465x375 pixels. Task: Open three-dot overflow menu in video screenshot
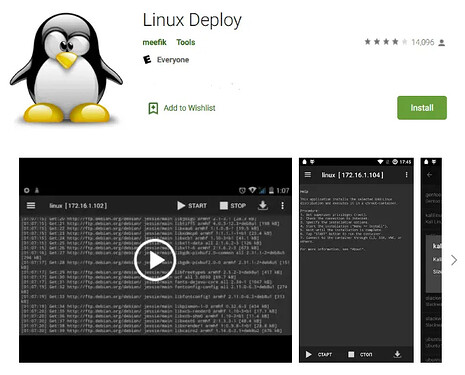pyautogui.click(x=282, y=206)
